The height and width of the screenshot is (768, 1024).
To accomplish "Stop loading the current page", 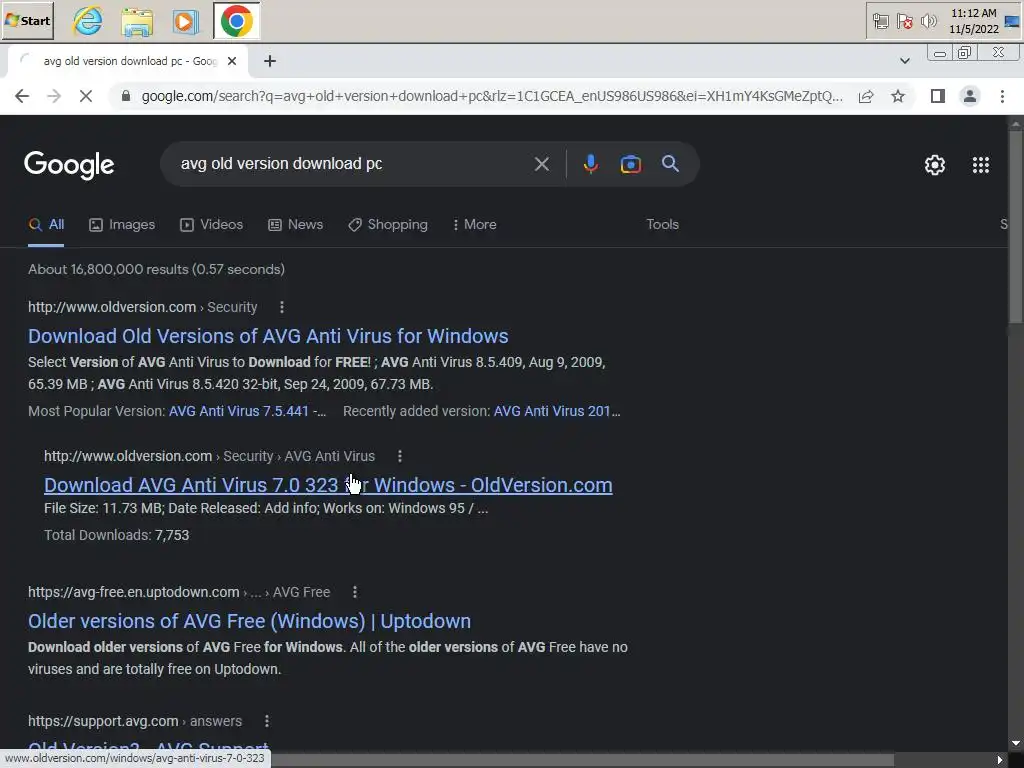I will [x=86, y=97].
